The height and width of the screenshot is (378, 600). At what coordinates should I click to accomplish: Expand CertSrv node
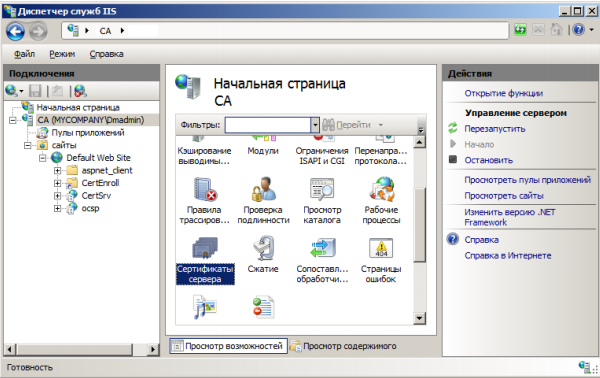click(57, 196)
